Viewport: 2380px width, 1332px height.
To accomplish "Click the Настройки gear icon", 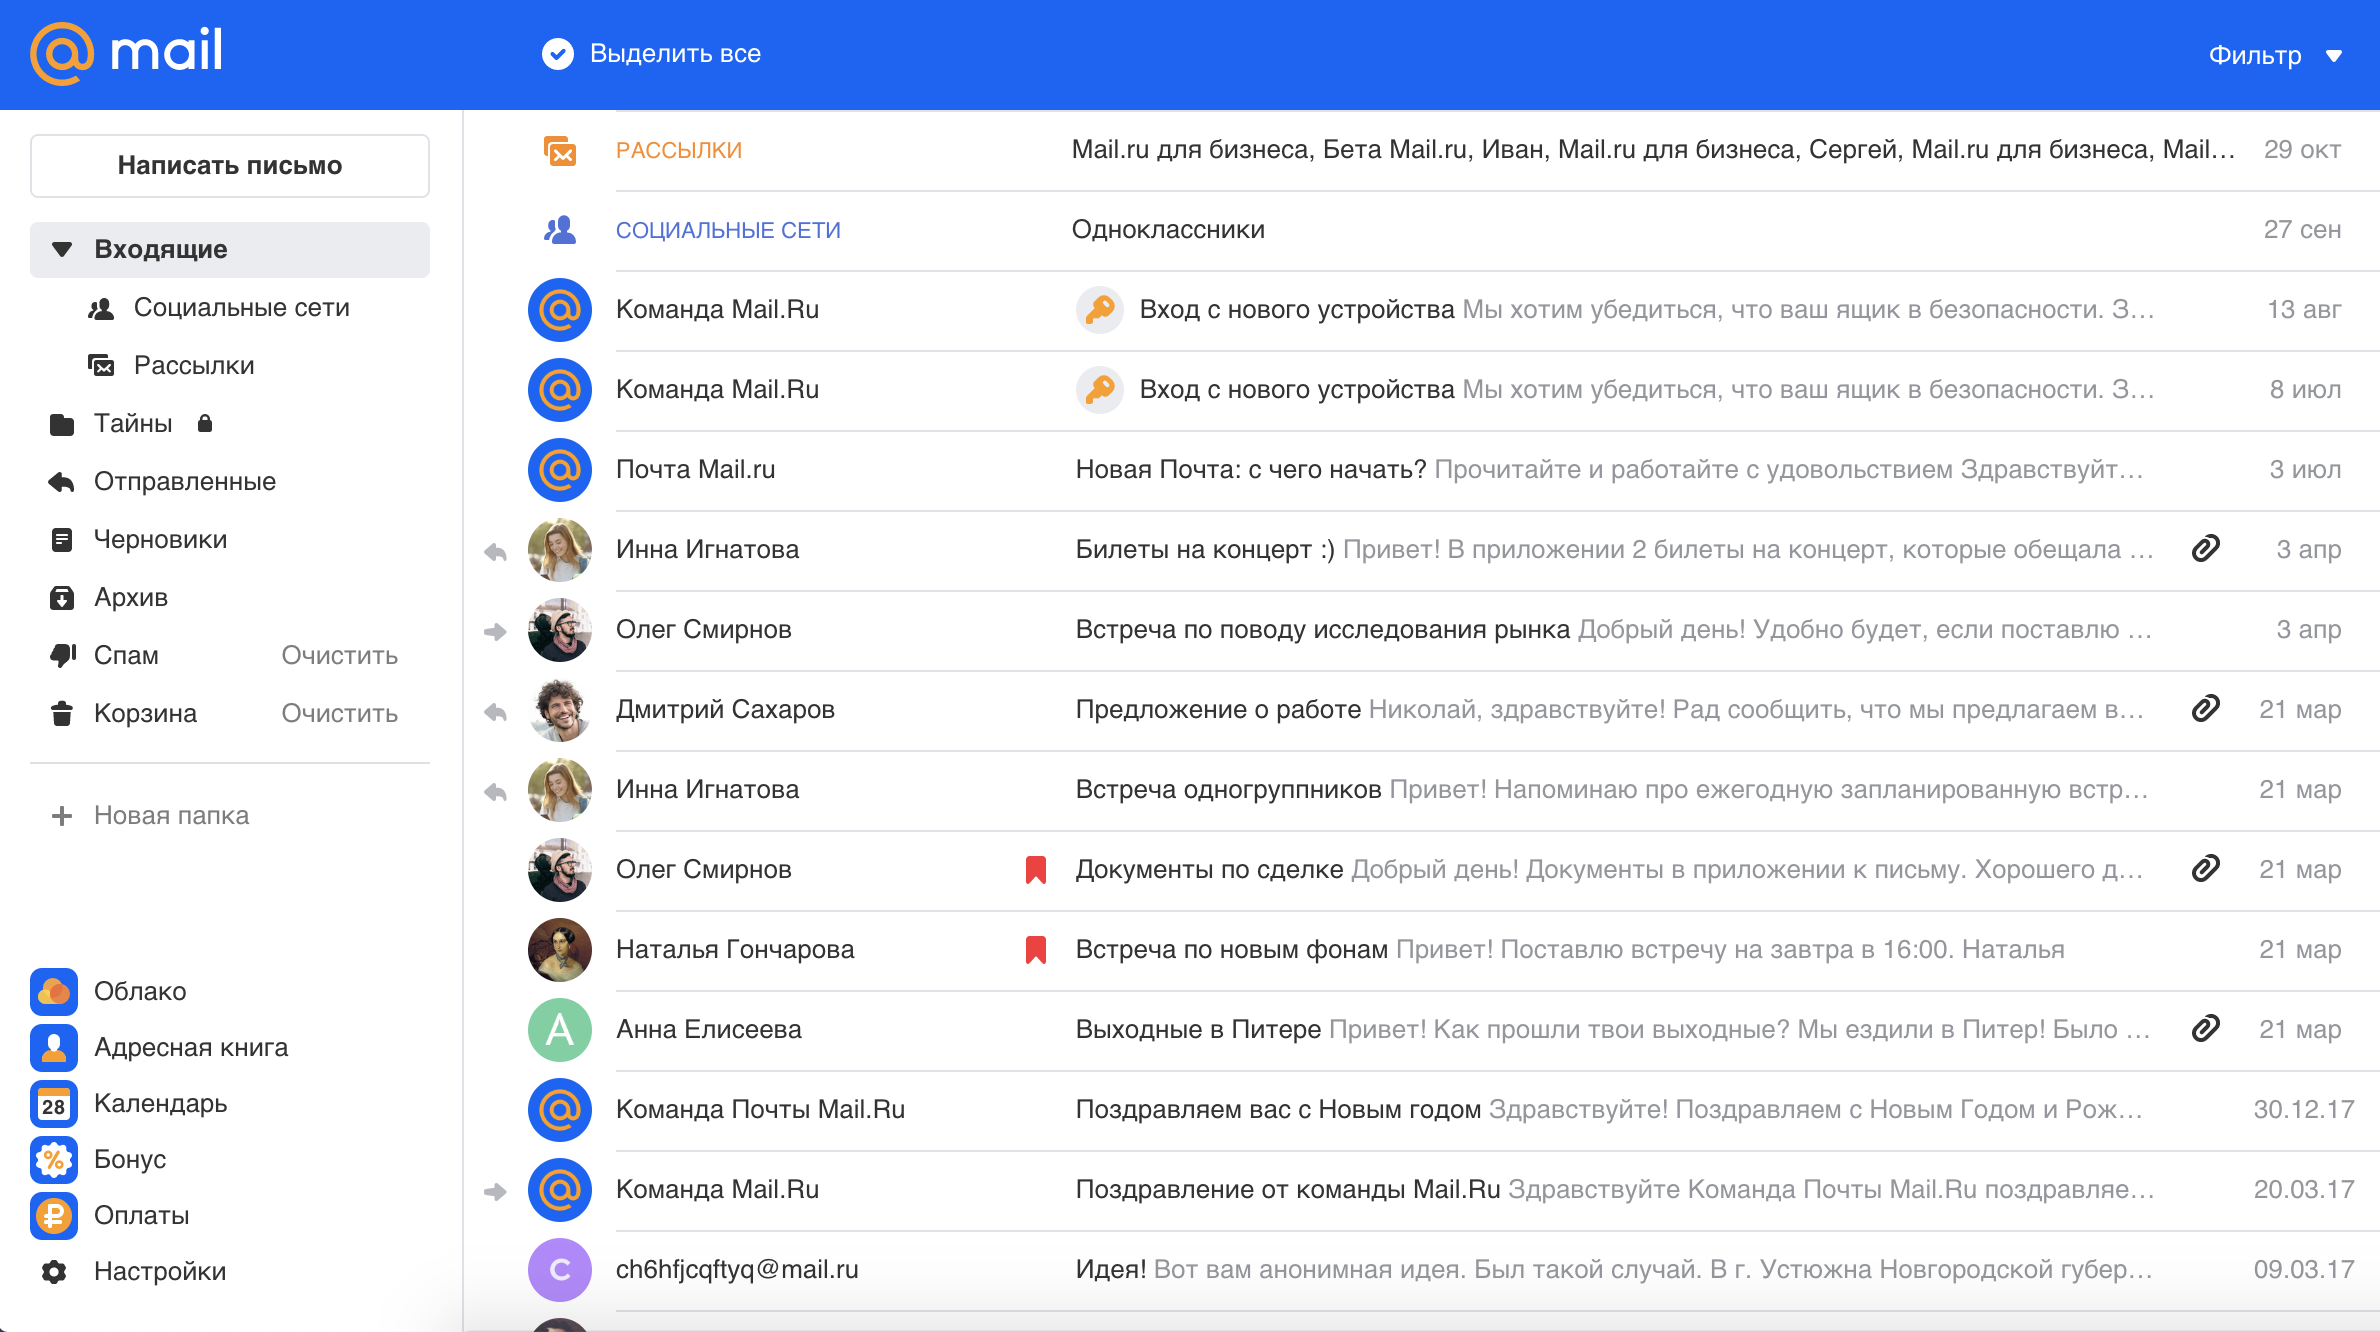I will (54, 1272).
